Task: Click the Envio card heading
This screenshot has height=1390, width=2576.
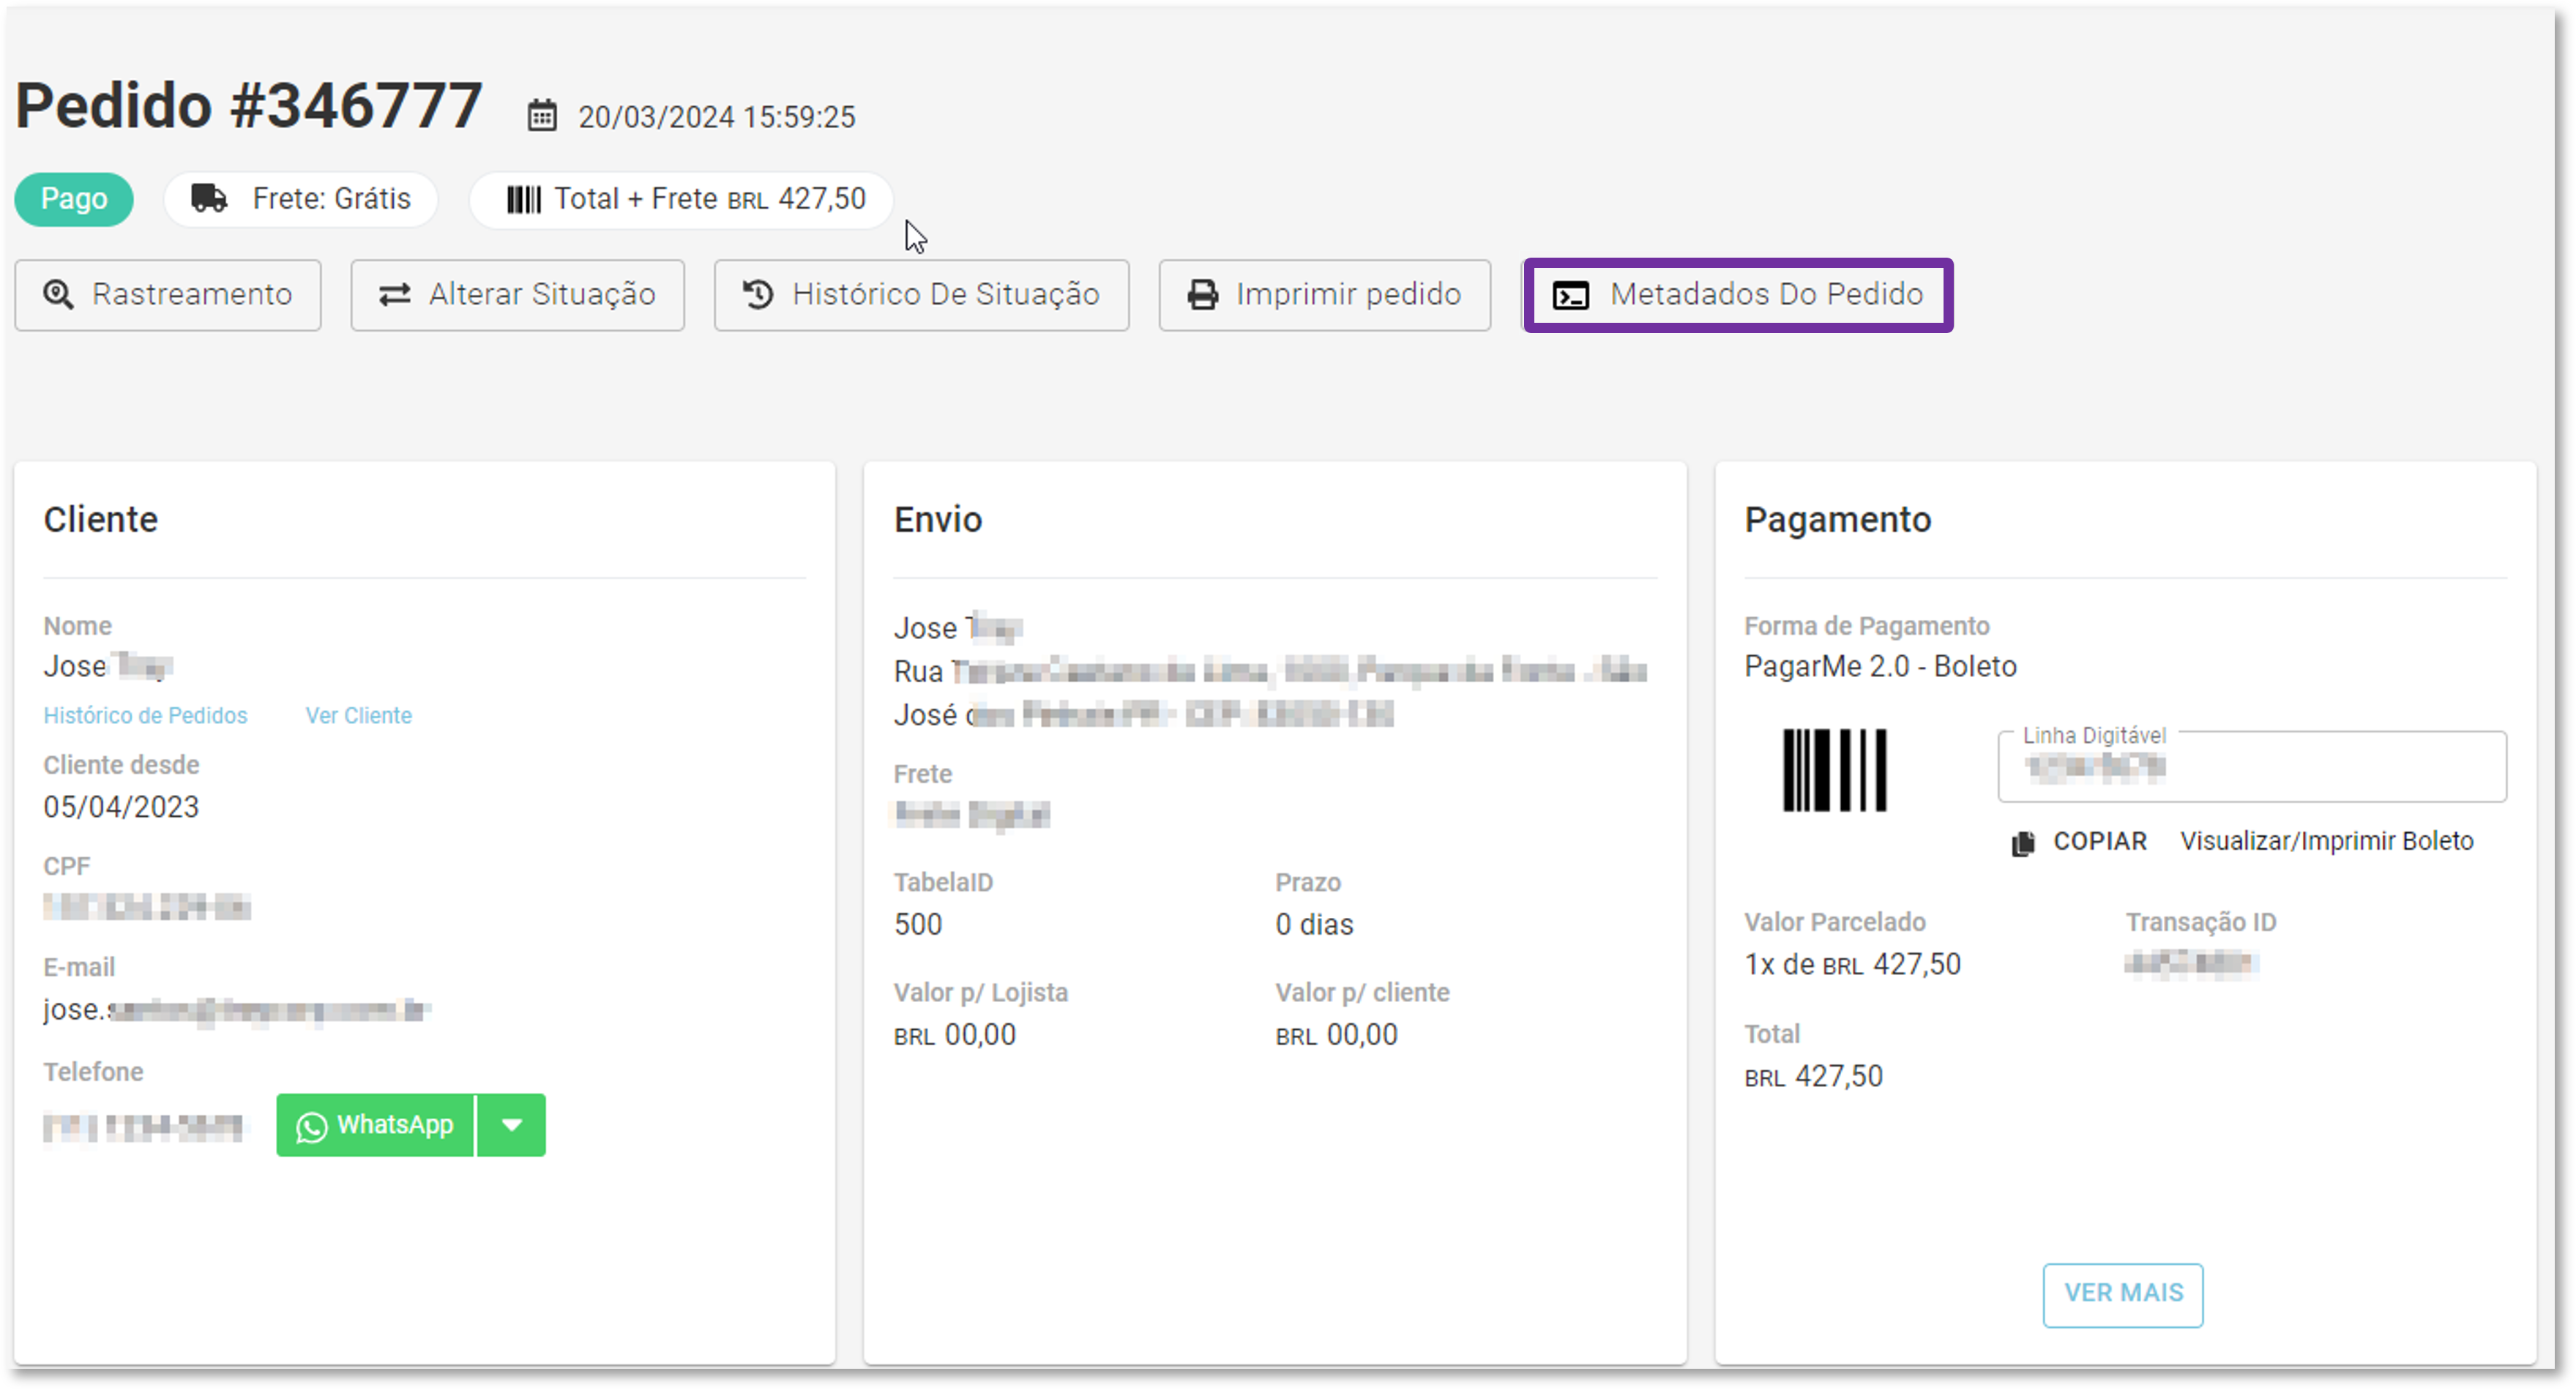Action: [938, 520]
